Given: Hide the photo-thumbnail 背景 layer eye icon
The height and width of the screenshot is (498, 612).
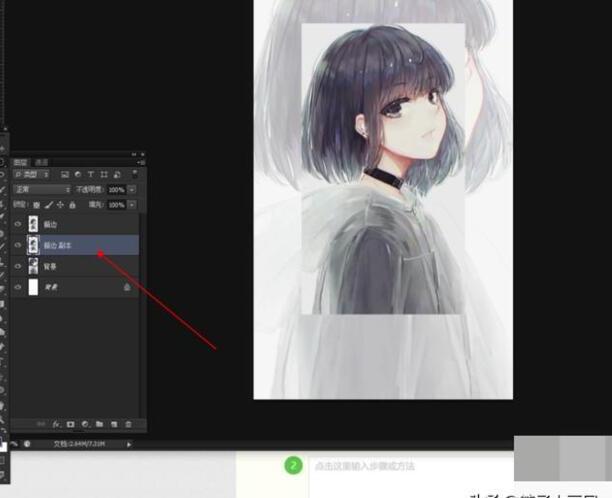Looking at the screenshot, I should tap(18, 266).
